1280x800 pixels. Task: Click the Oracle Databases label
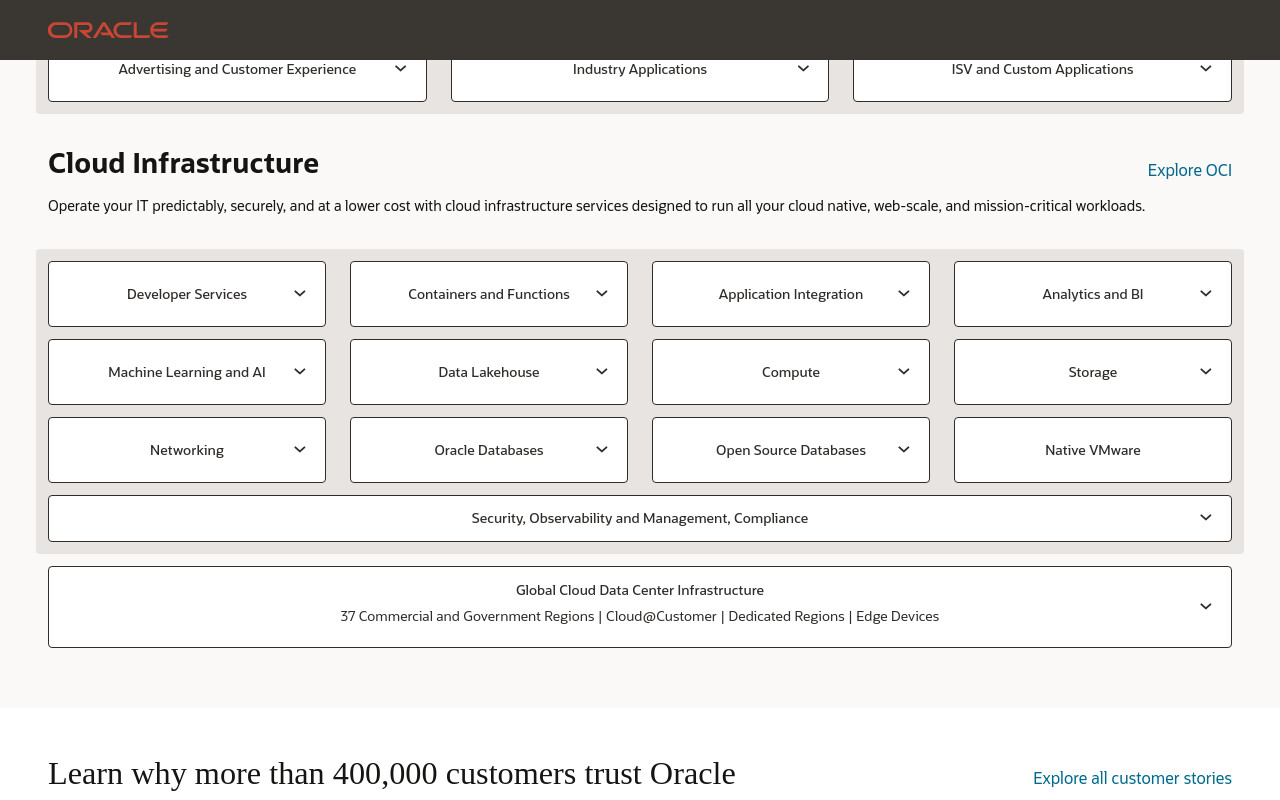coord(489,450)
